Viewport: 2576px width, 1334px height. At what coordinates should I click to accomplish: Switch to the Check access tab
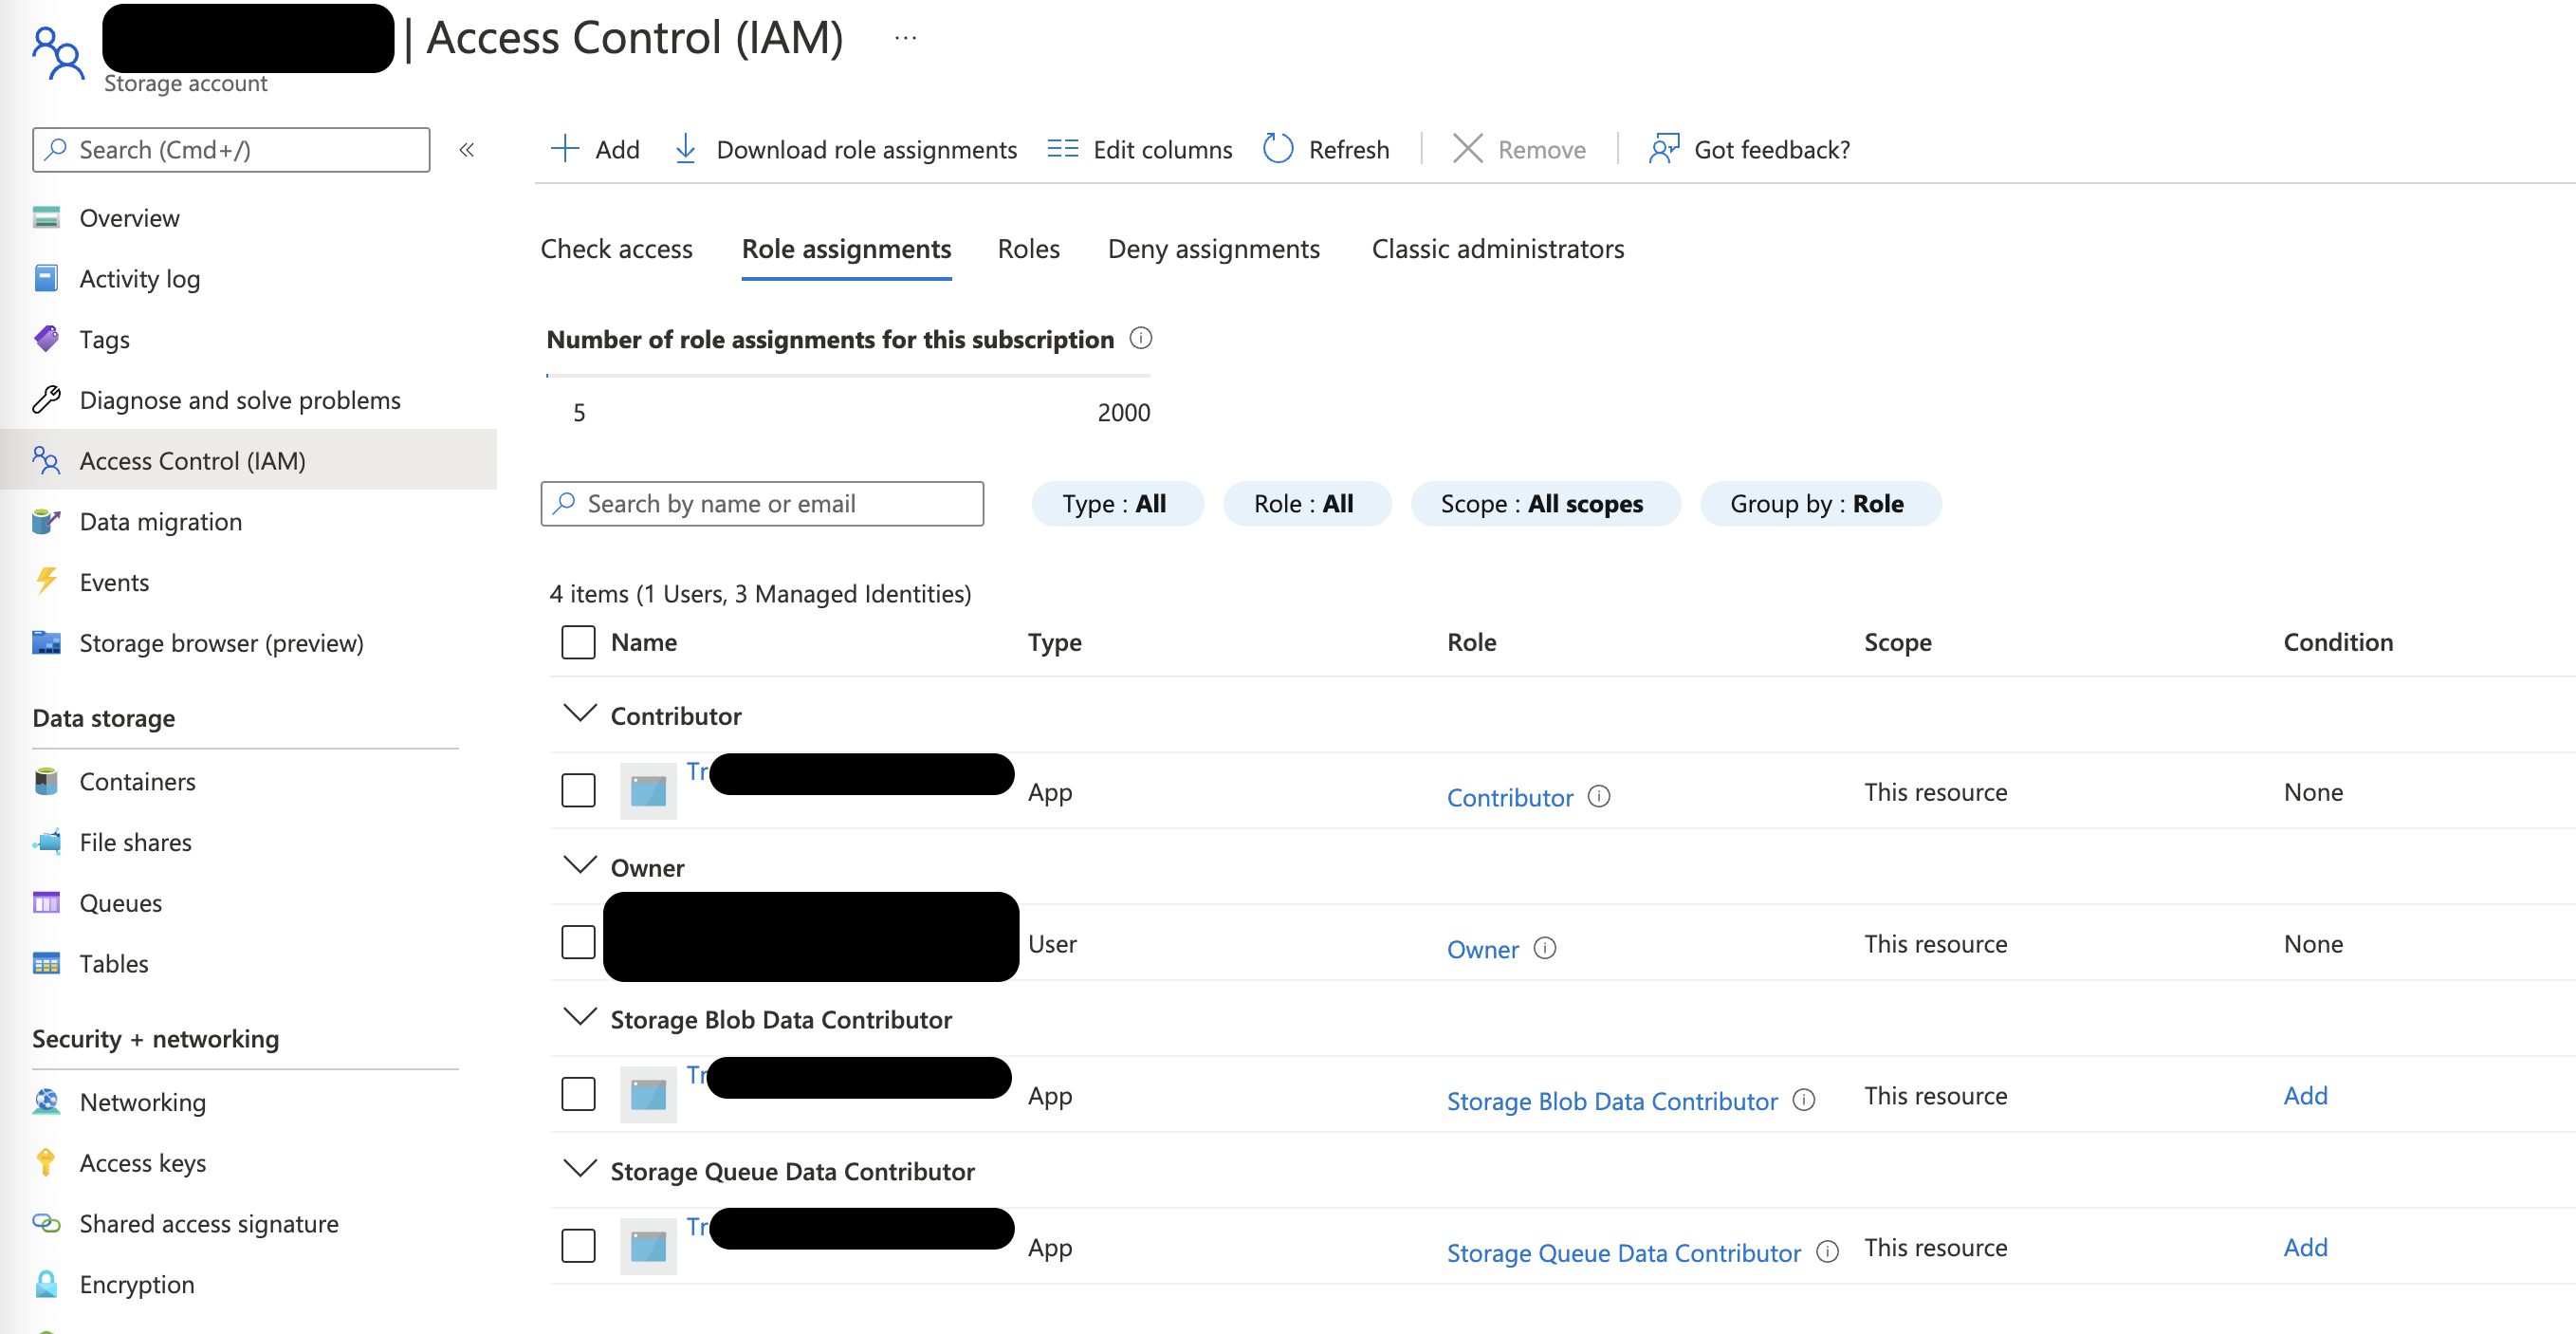(617, 249)
